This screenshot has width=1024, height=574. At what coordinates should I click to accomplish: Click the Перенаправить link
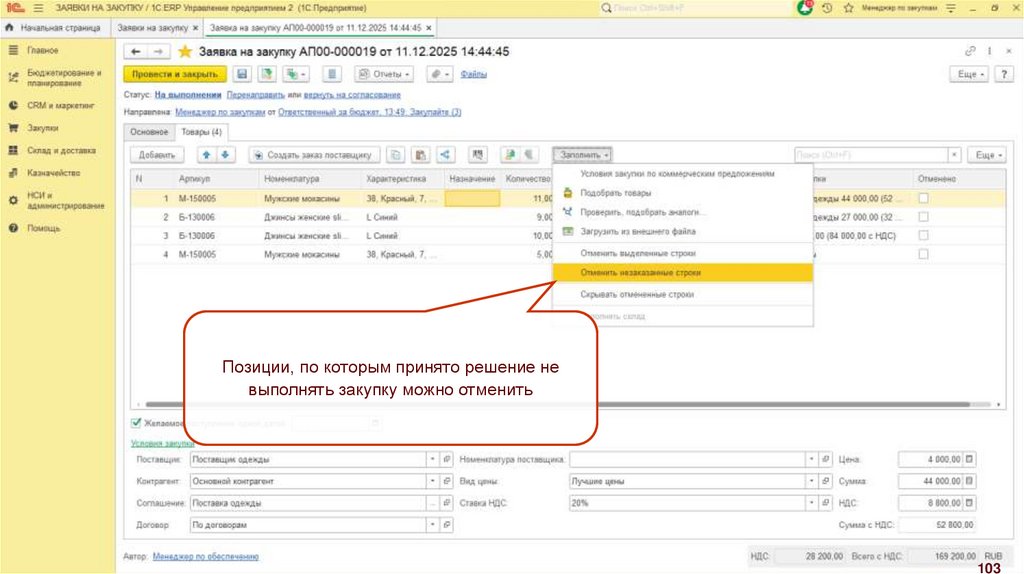coord(255,95)
